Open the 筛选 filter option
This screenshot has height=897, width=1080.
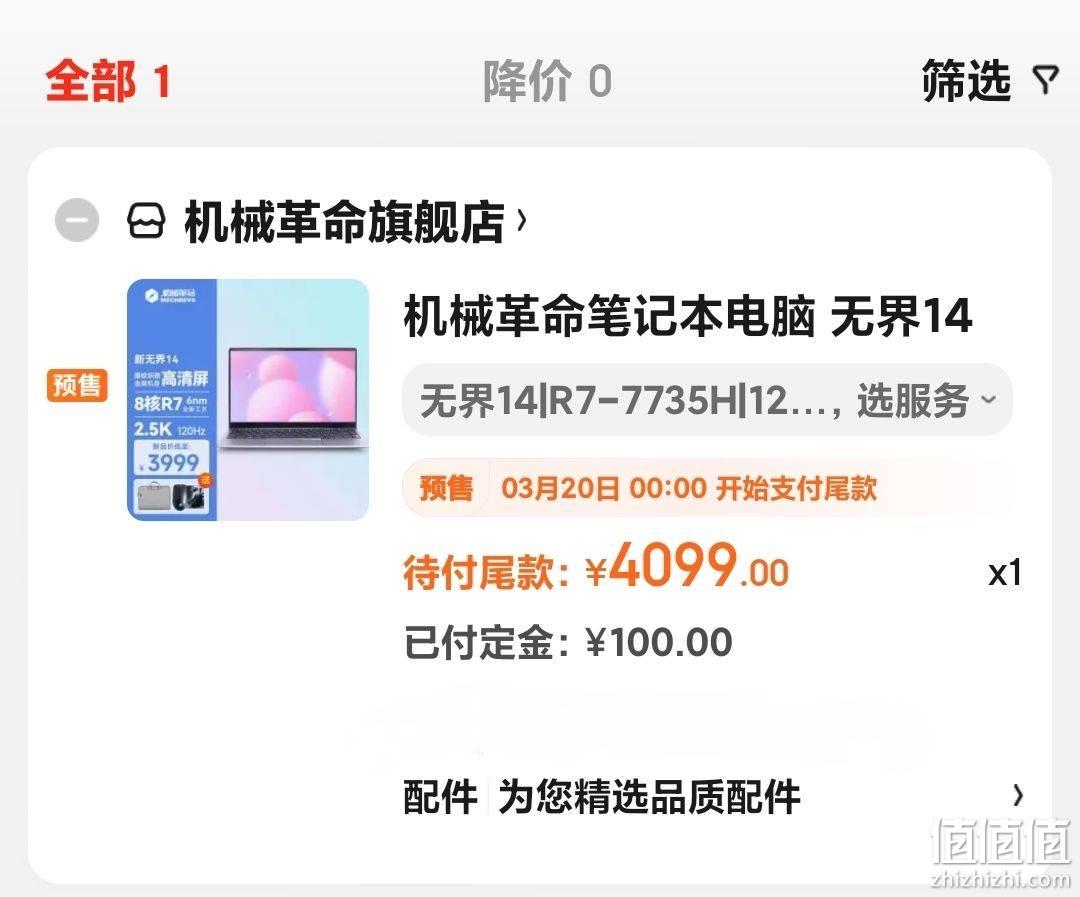[x=990, y=81]
